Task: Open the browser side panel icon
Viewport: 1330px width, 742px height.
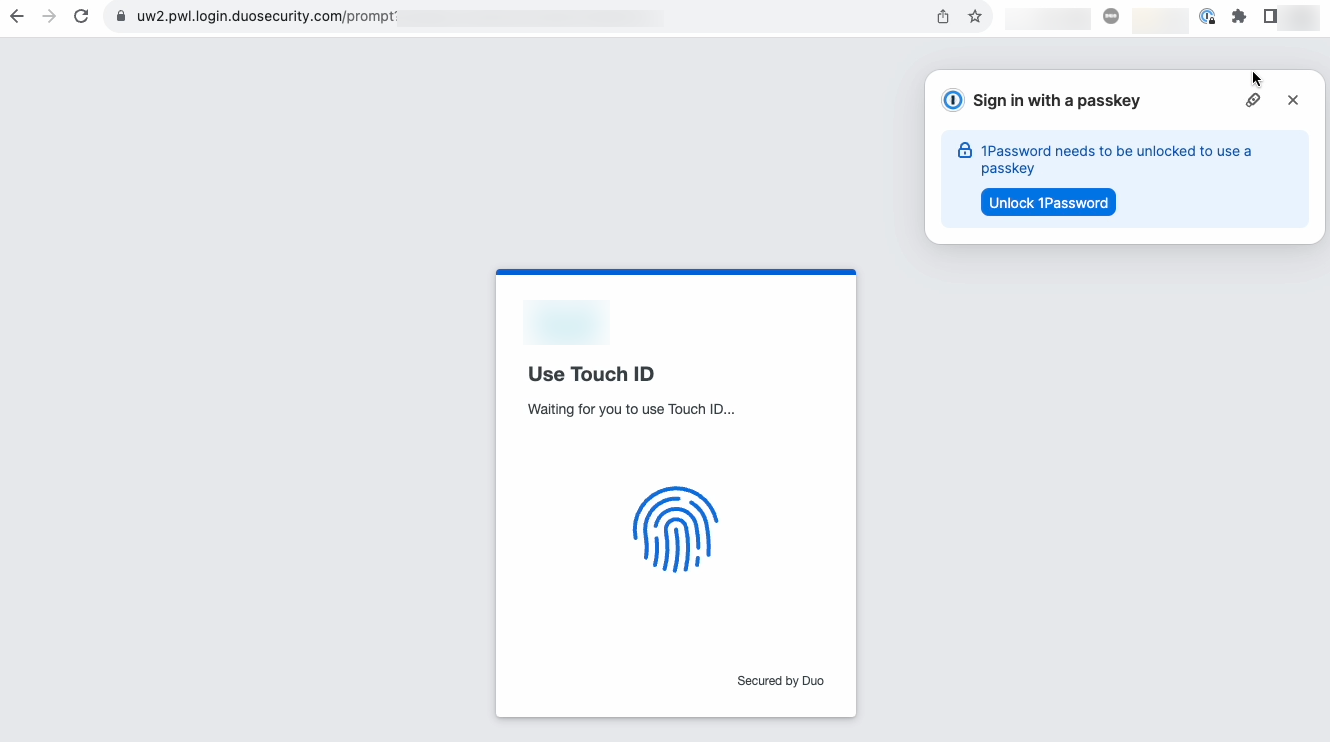Action: tap(1271, 16)
